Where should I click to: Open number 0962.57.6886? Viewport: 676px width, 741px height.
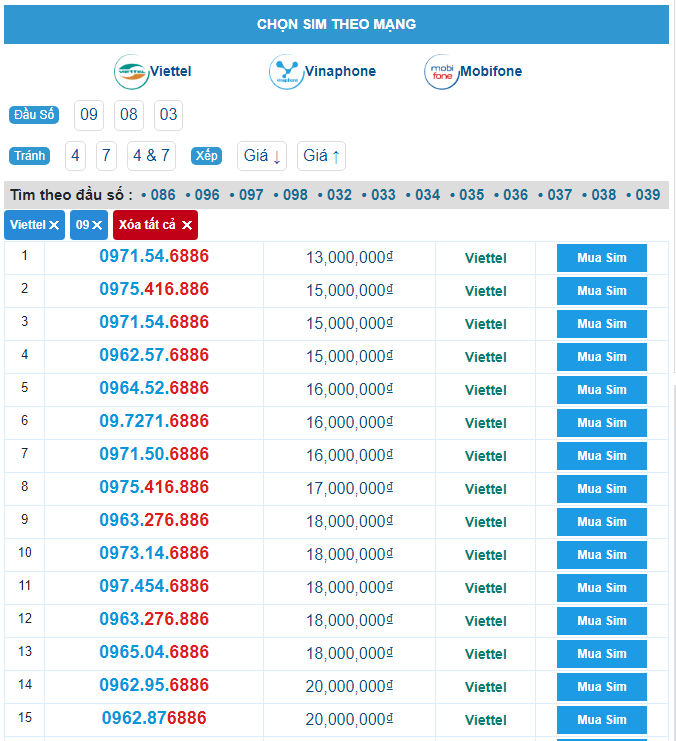coord(154,355)
